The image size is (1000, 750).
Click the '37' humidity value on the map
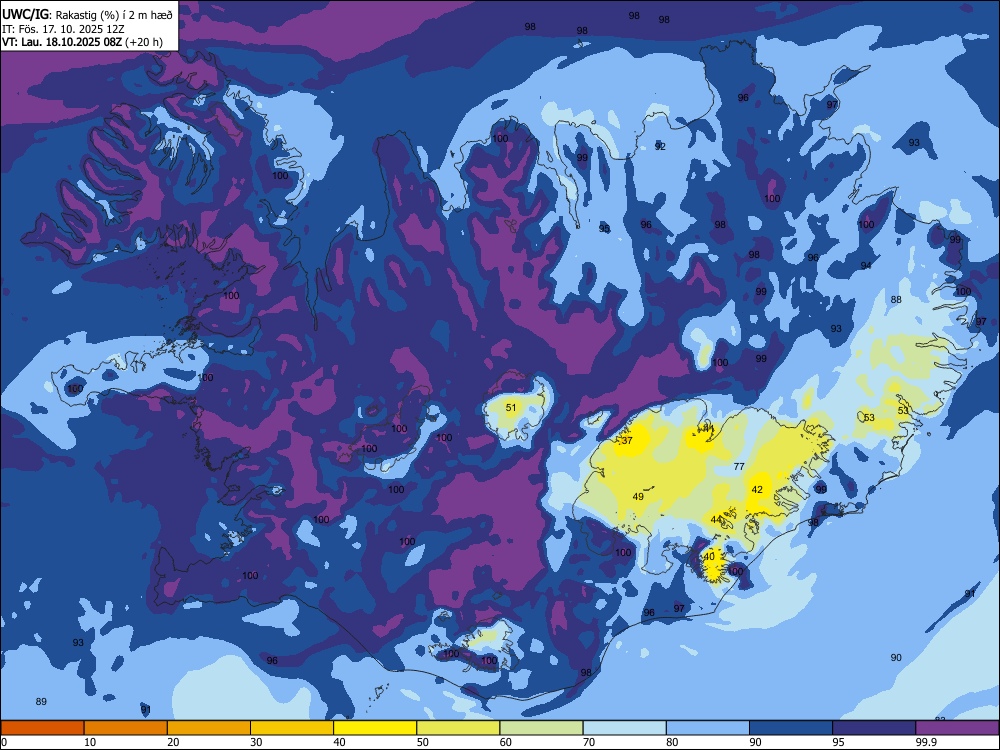[627, 441]
